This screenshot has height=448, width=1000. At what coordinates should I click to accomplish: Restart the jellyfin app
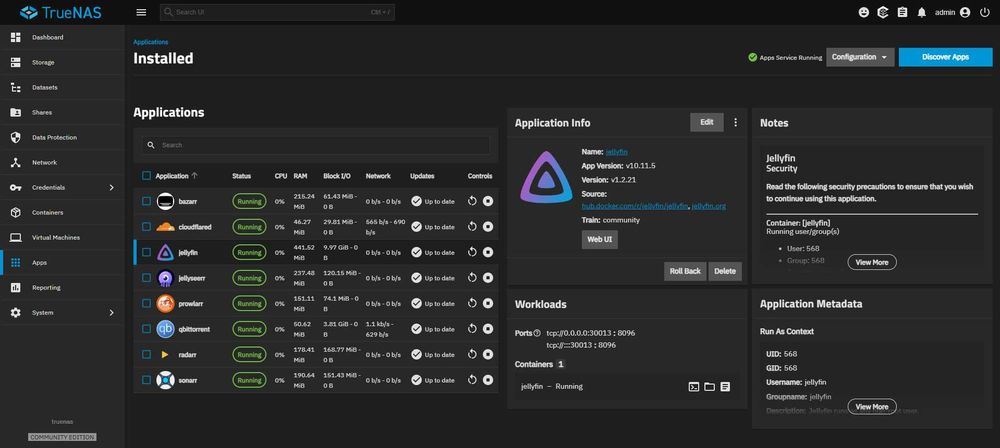click(x=473, y=252)
